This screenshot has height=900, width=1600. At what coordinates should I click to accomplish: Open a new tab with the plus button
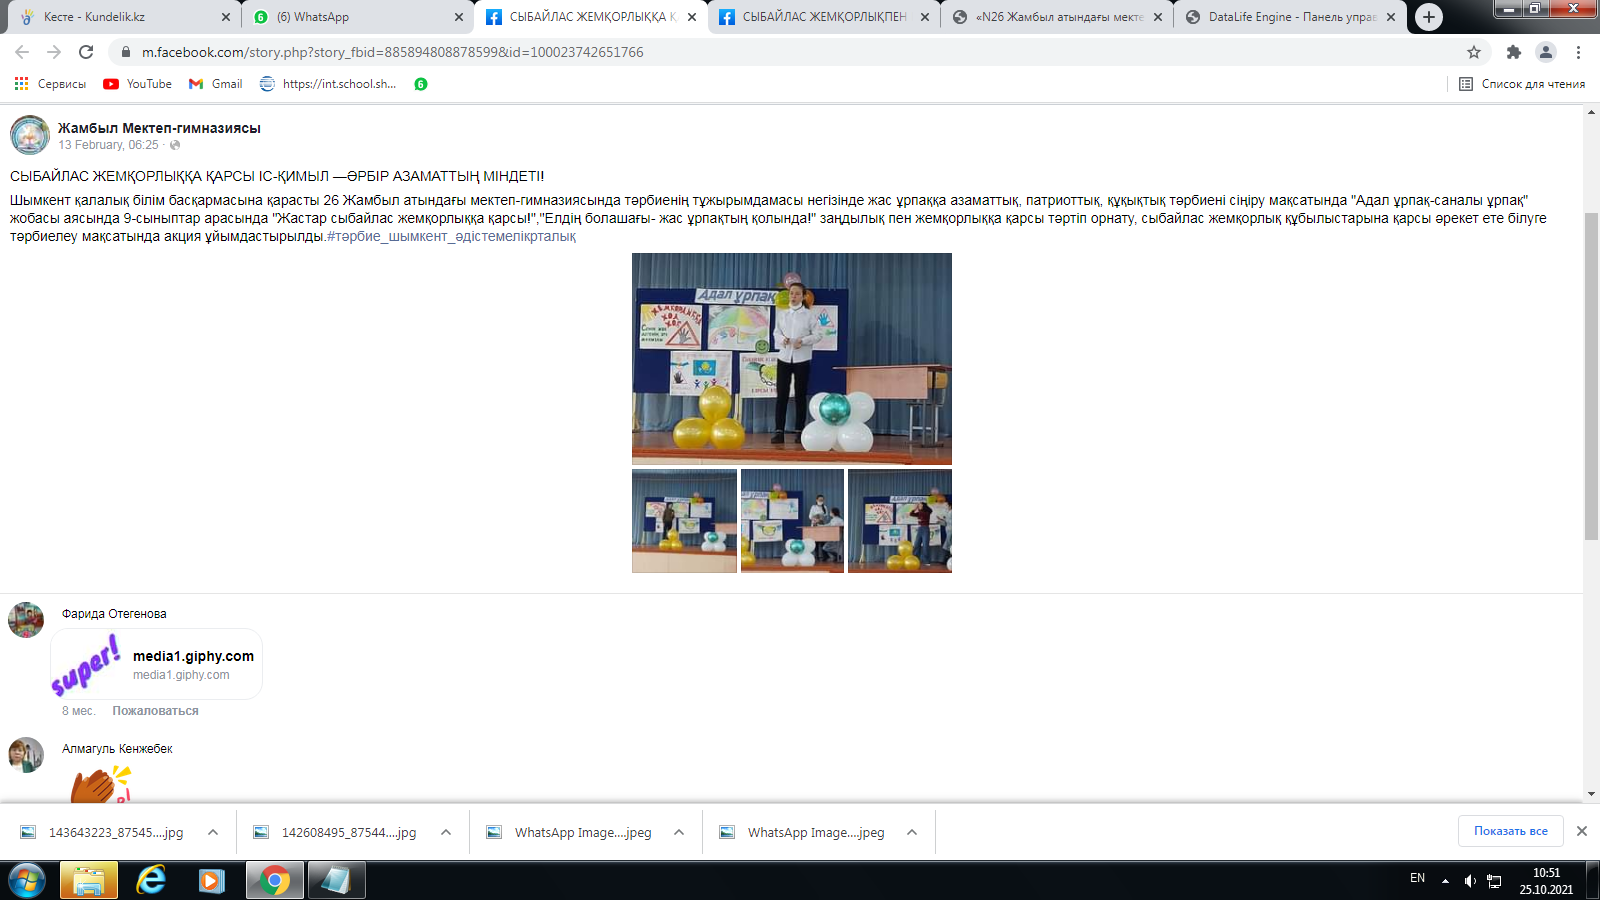pyautogui.click(x=1428, y=17)
